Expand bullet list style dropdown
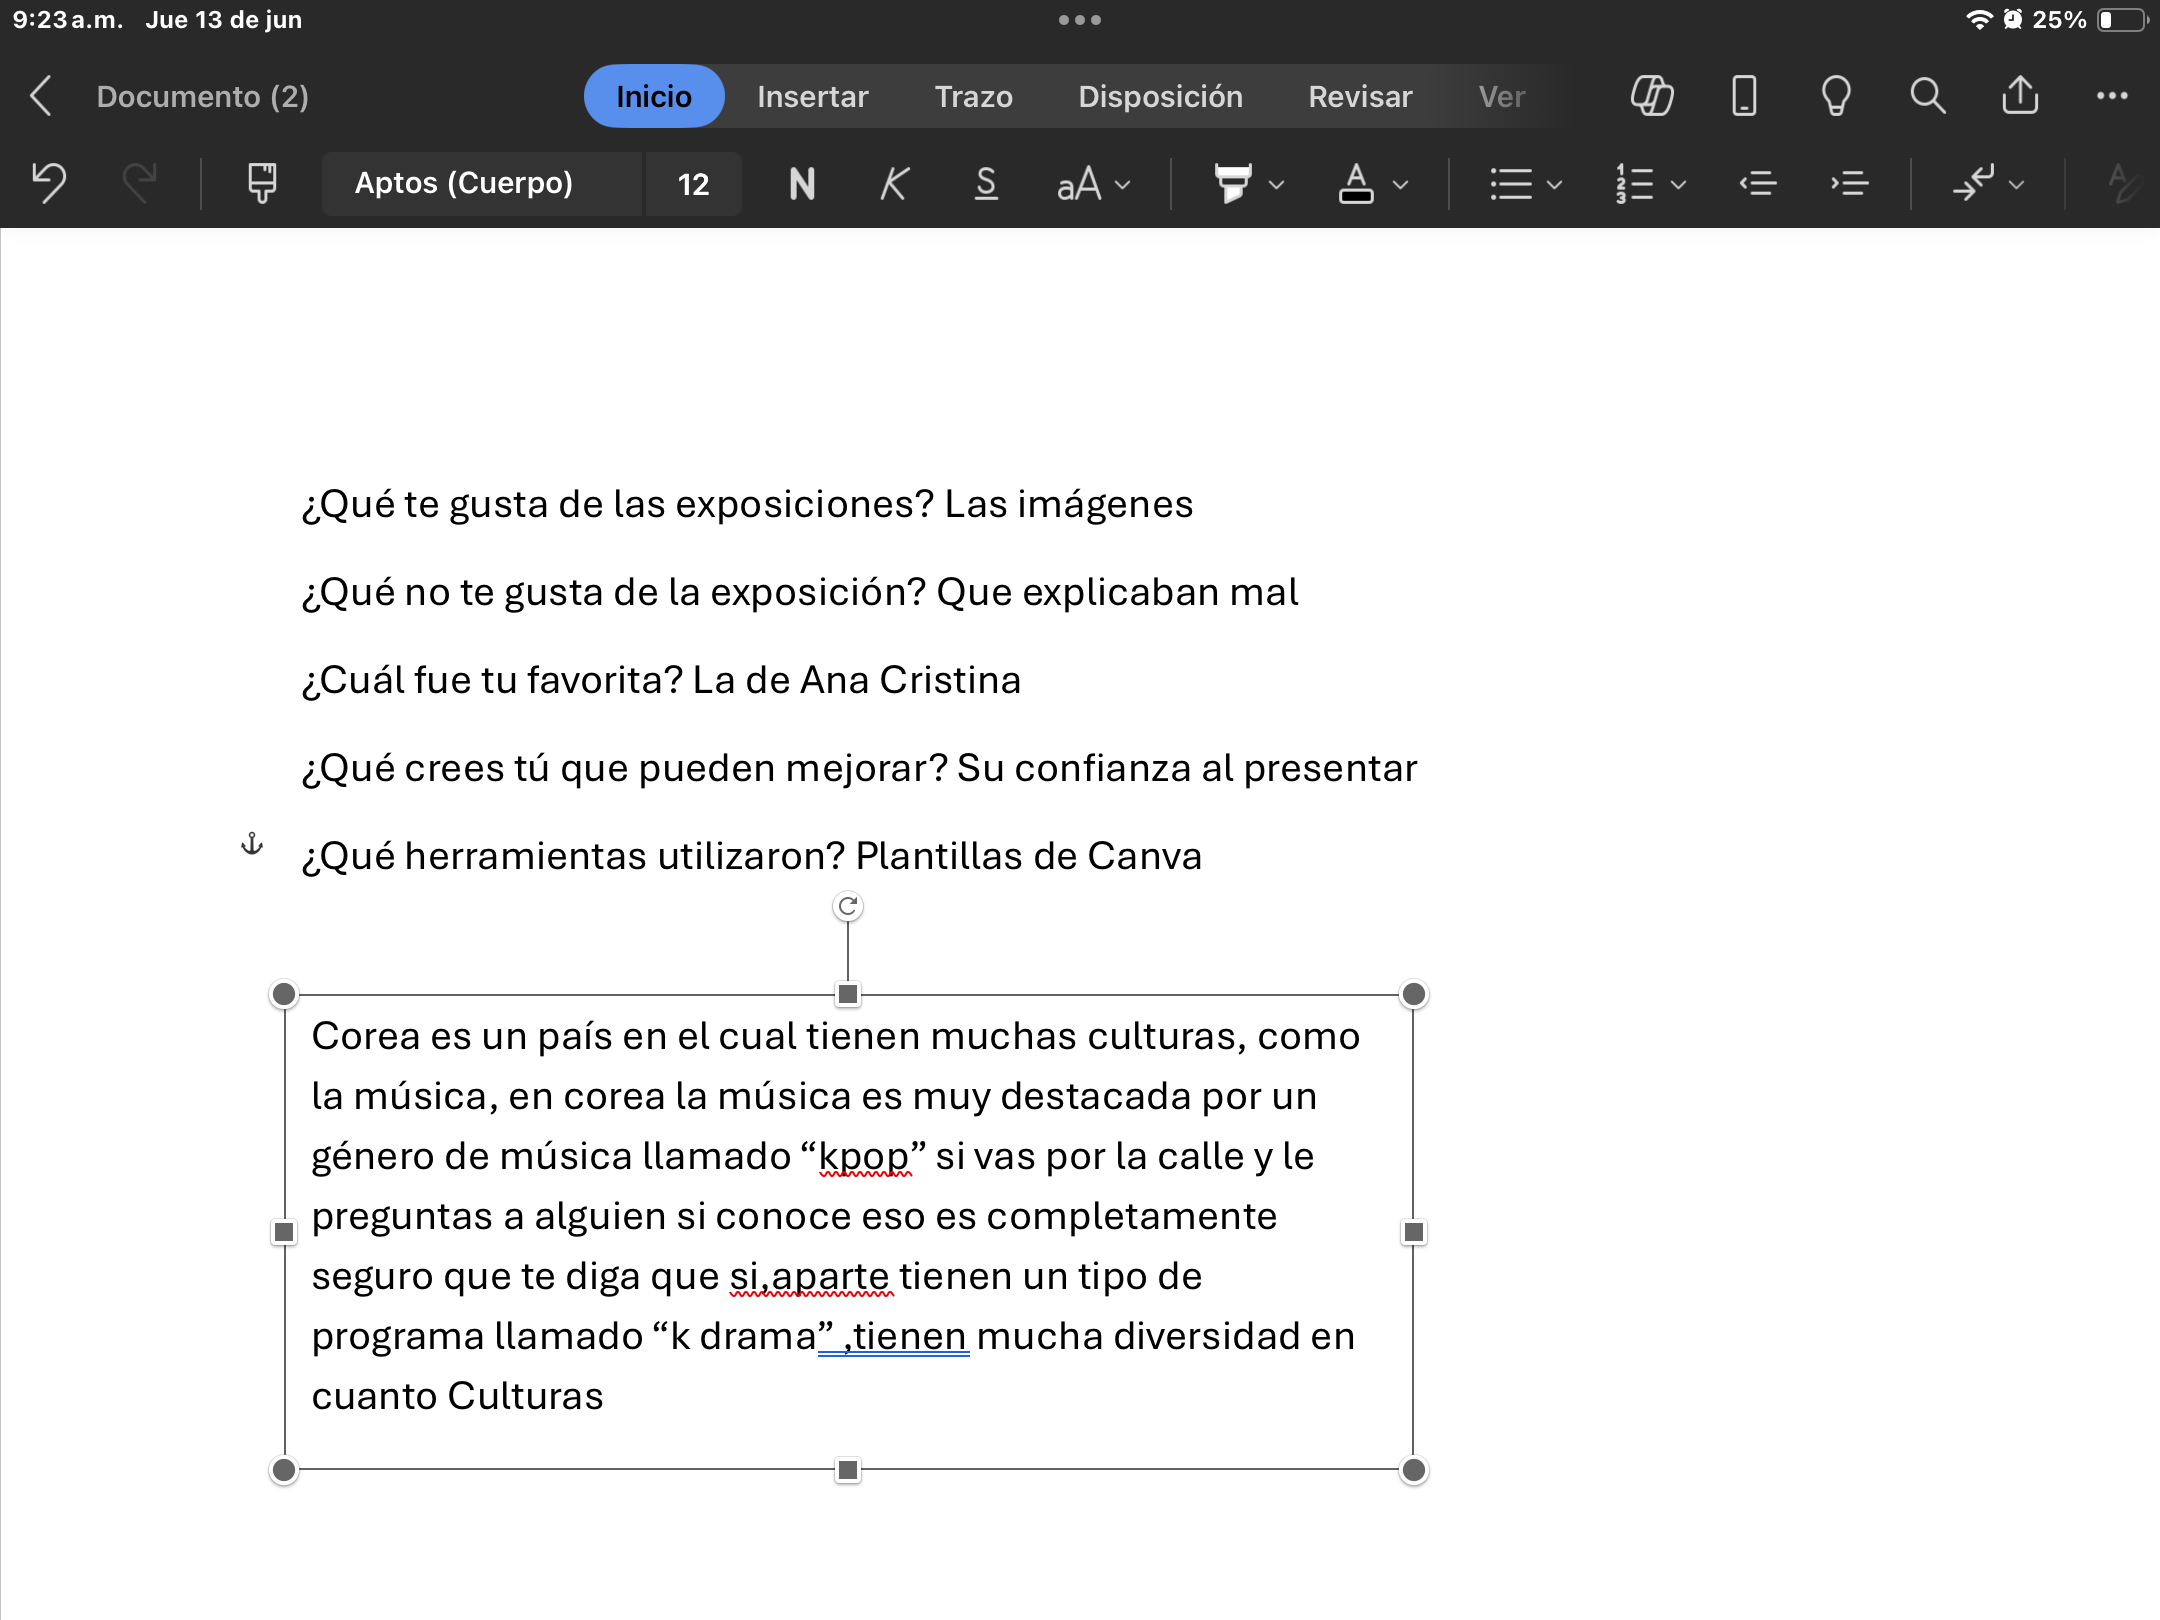 (x=1554, y=185)
